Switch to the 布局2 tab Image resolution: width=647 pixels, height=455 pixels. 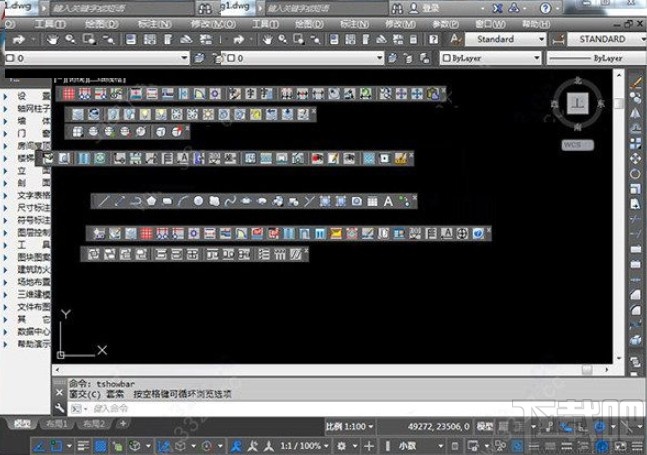pyautogui.click(x=94, y=424)
